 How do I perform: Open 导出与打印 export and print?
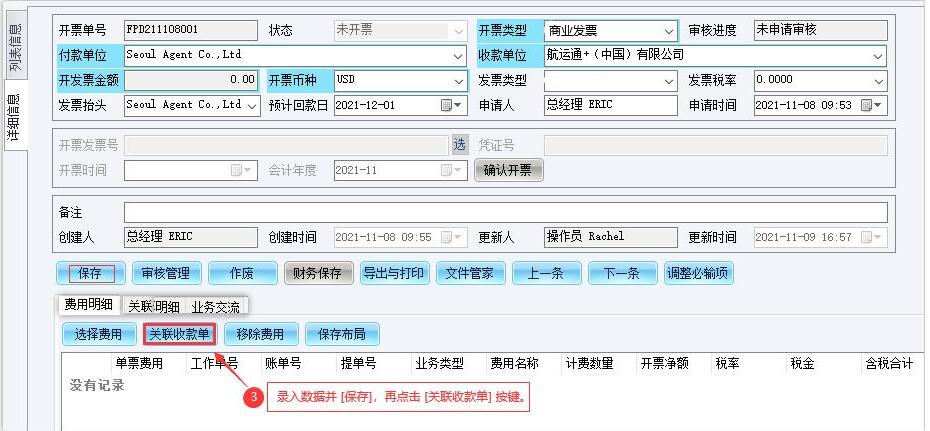tap(392, 273)
